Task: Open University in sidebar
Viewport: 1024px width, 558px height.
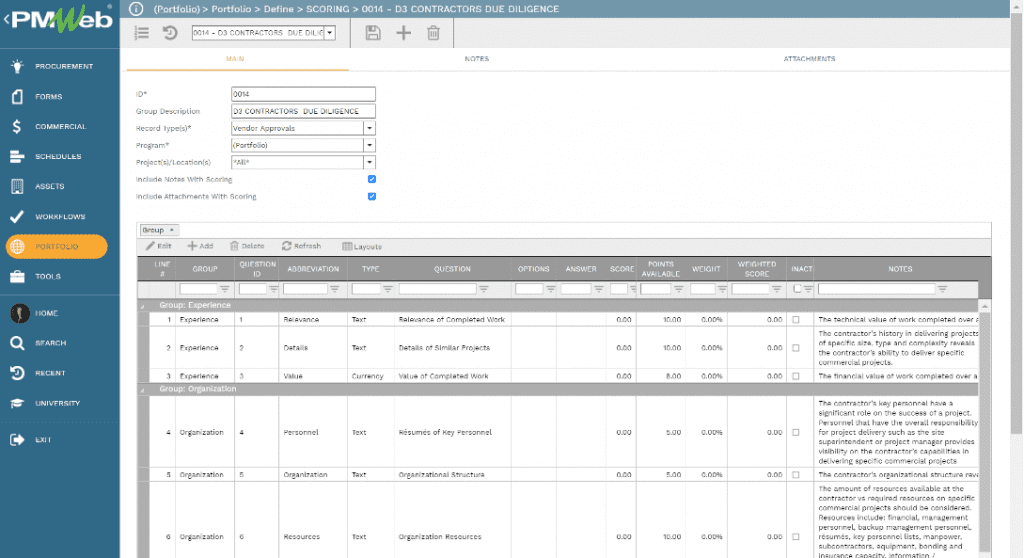Action: [59, 403]
